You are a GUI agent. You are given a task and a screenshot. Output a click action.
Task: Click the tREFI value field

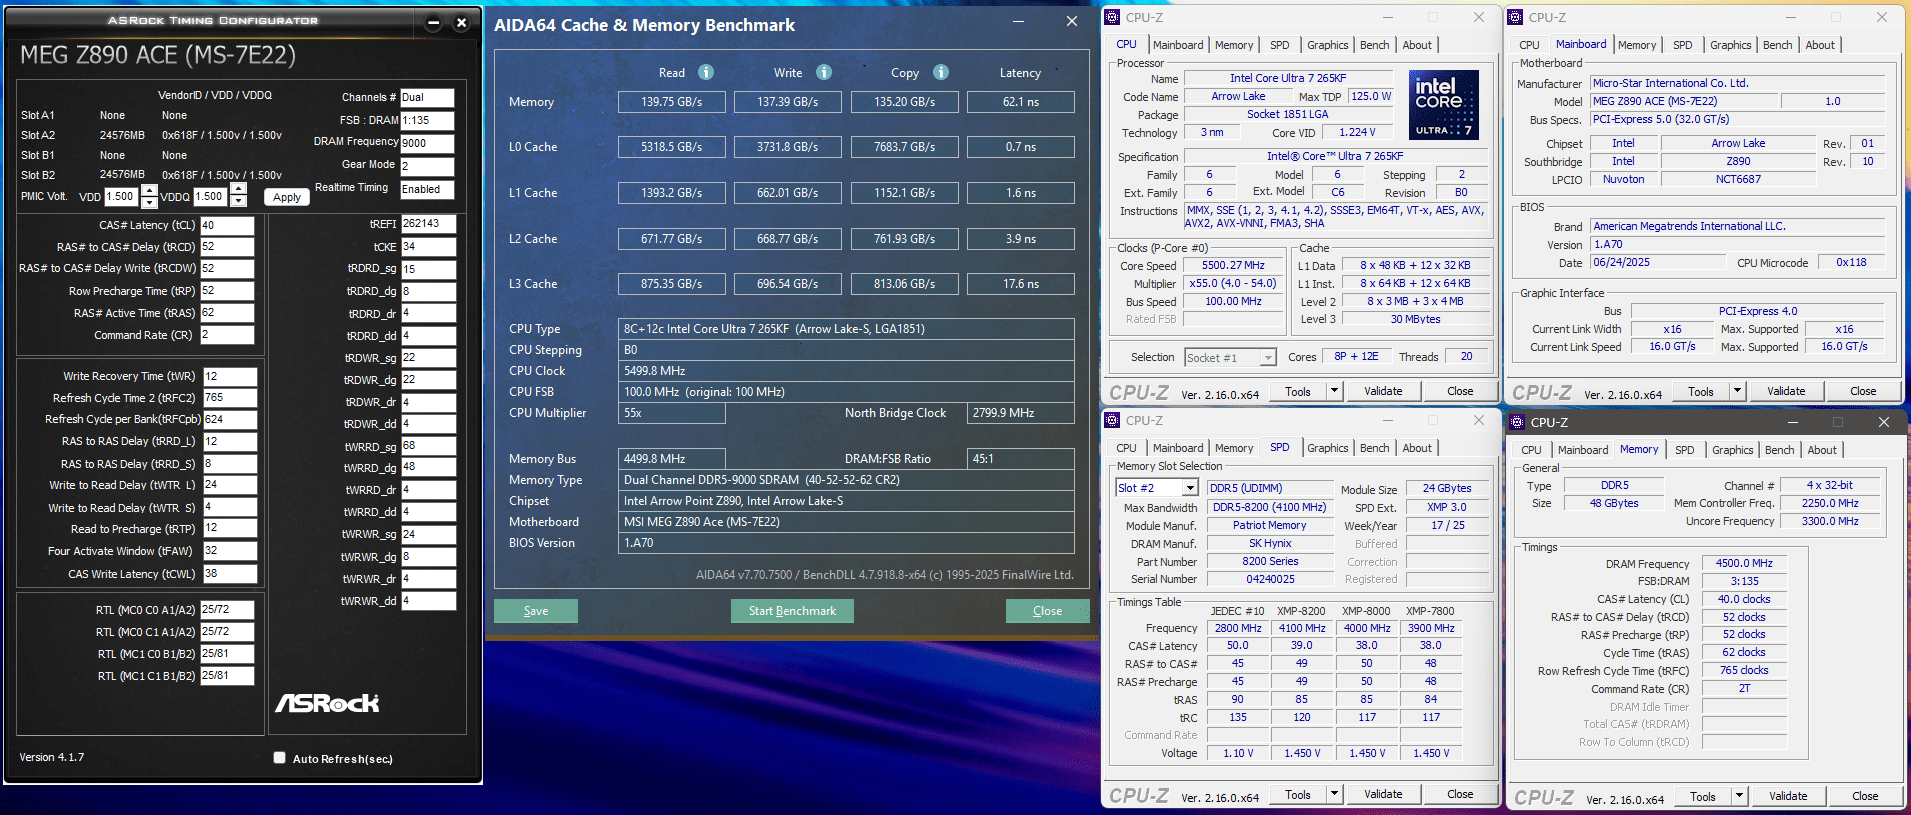tap(428, 224)
